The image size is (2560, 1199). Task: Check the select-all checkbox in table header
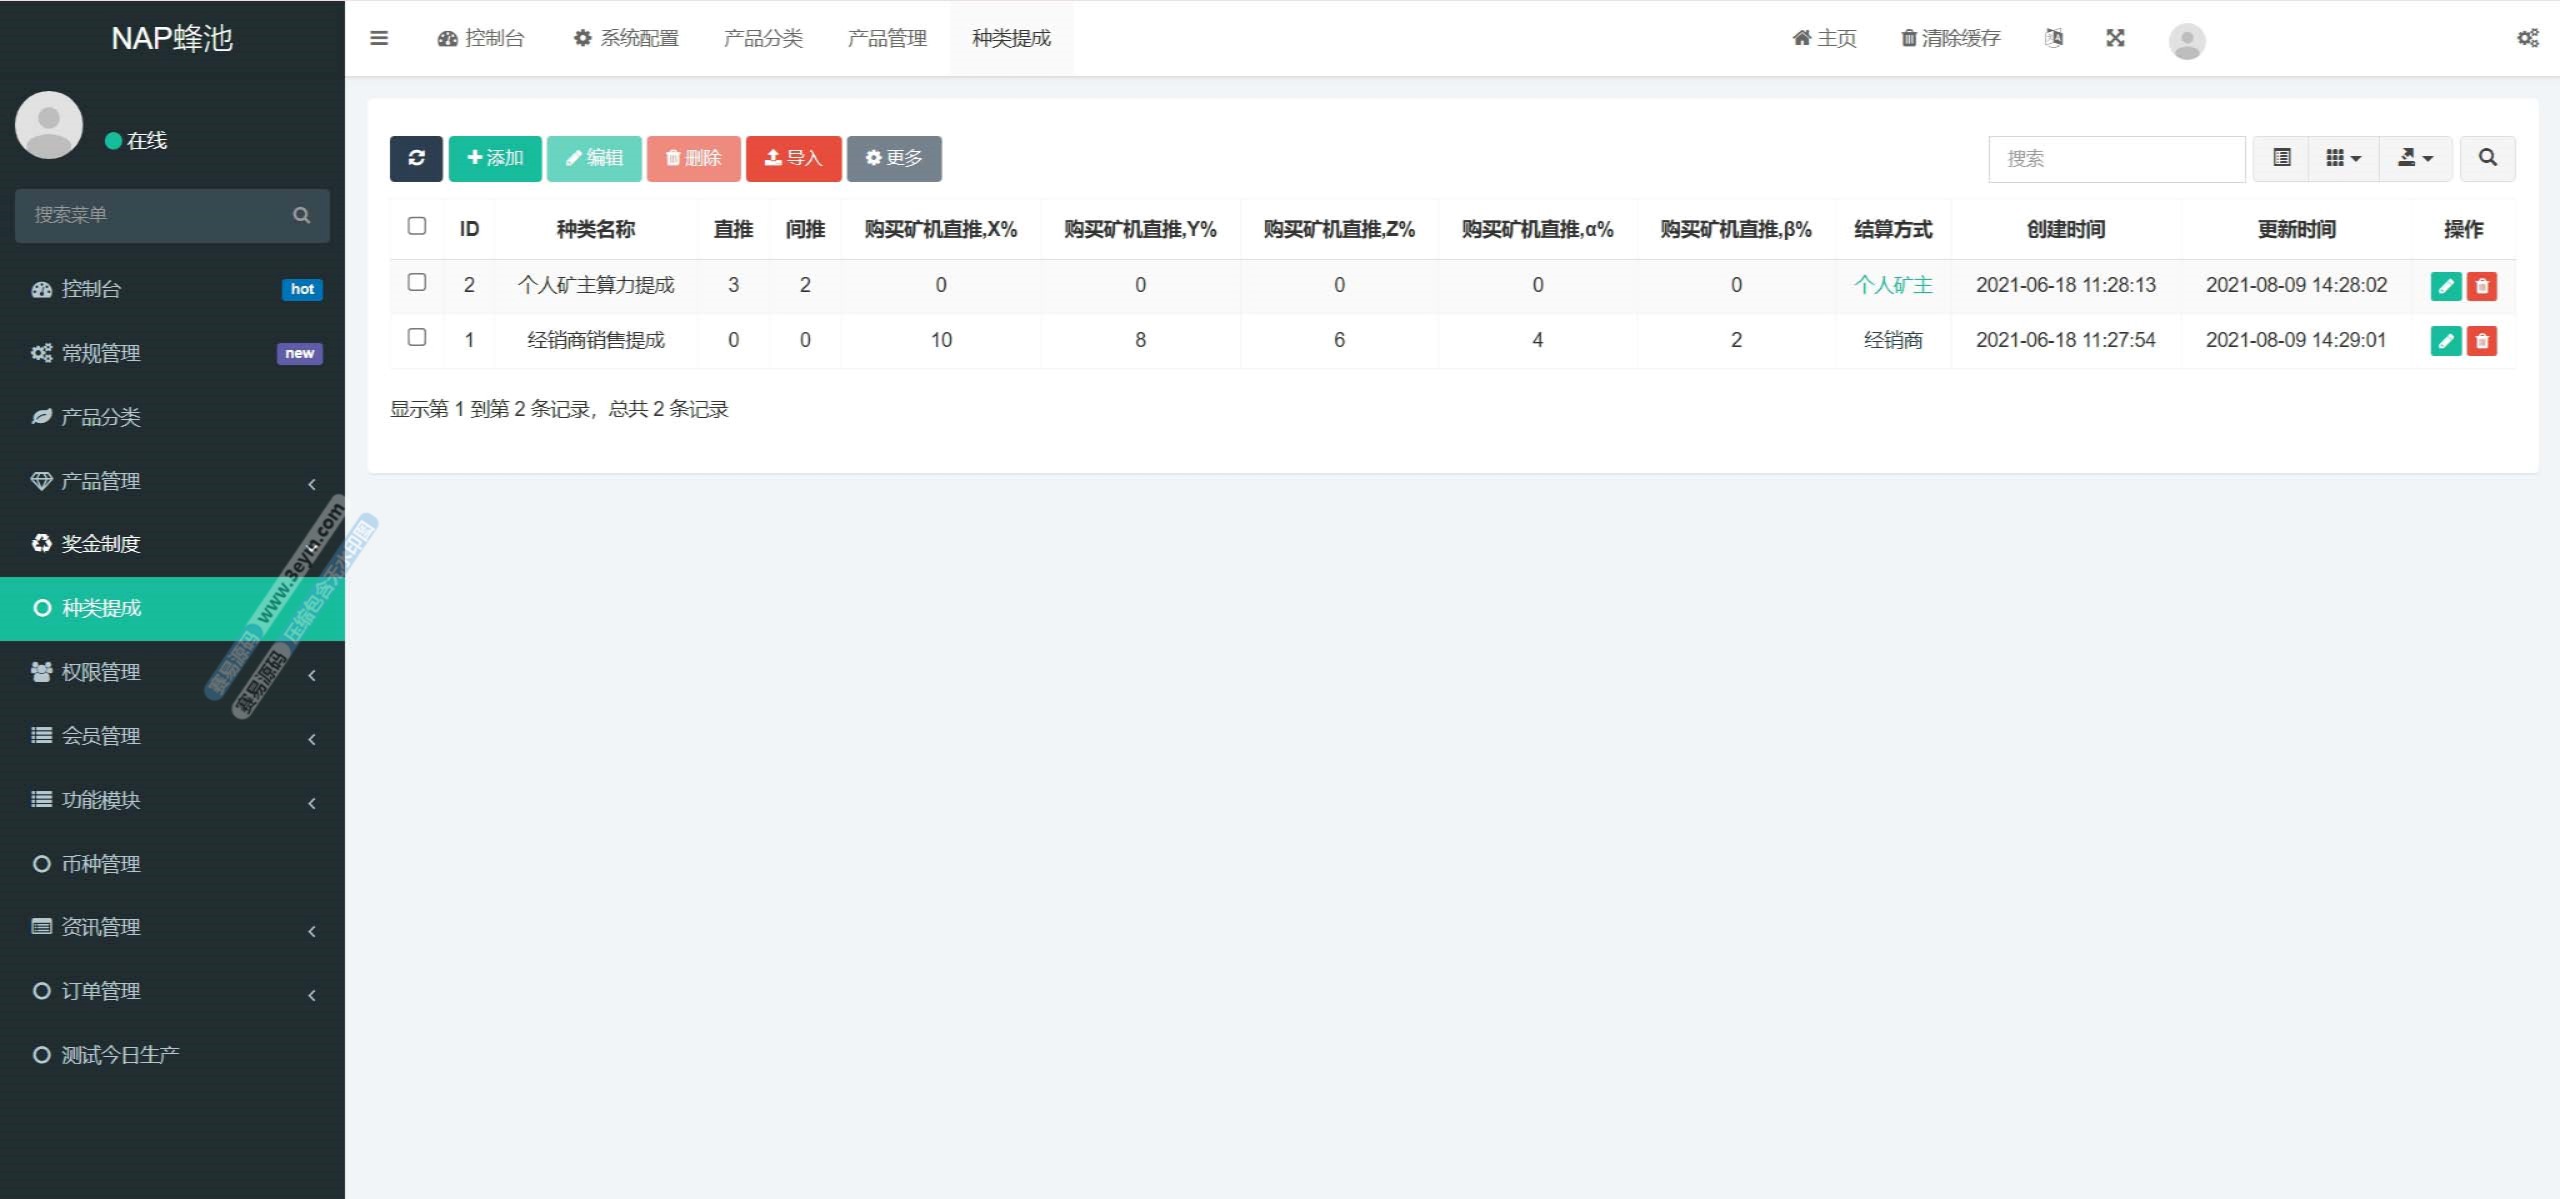(417, 226)
